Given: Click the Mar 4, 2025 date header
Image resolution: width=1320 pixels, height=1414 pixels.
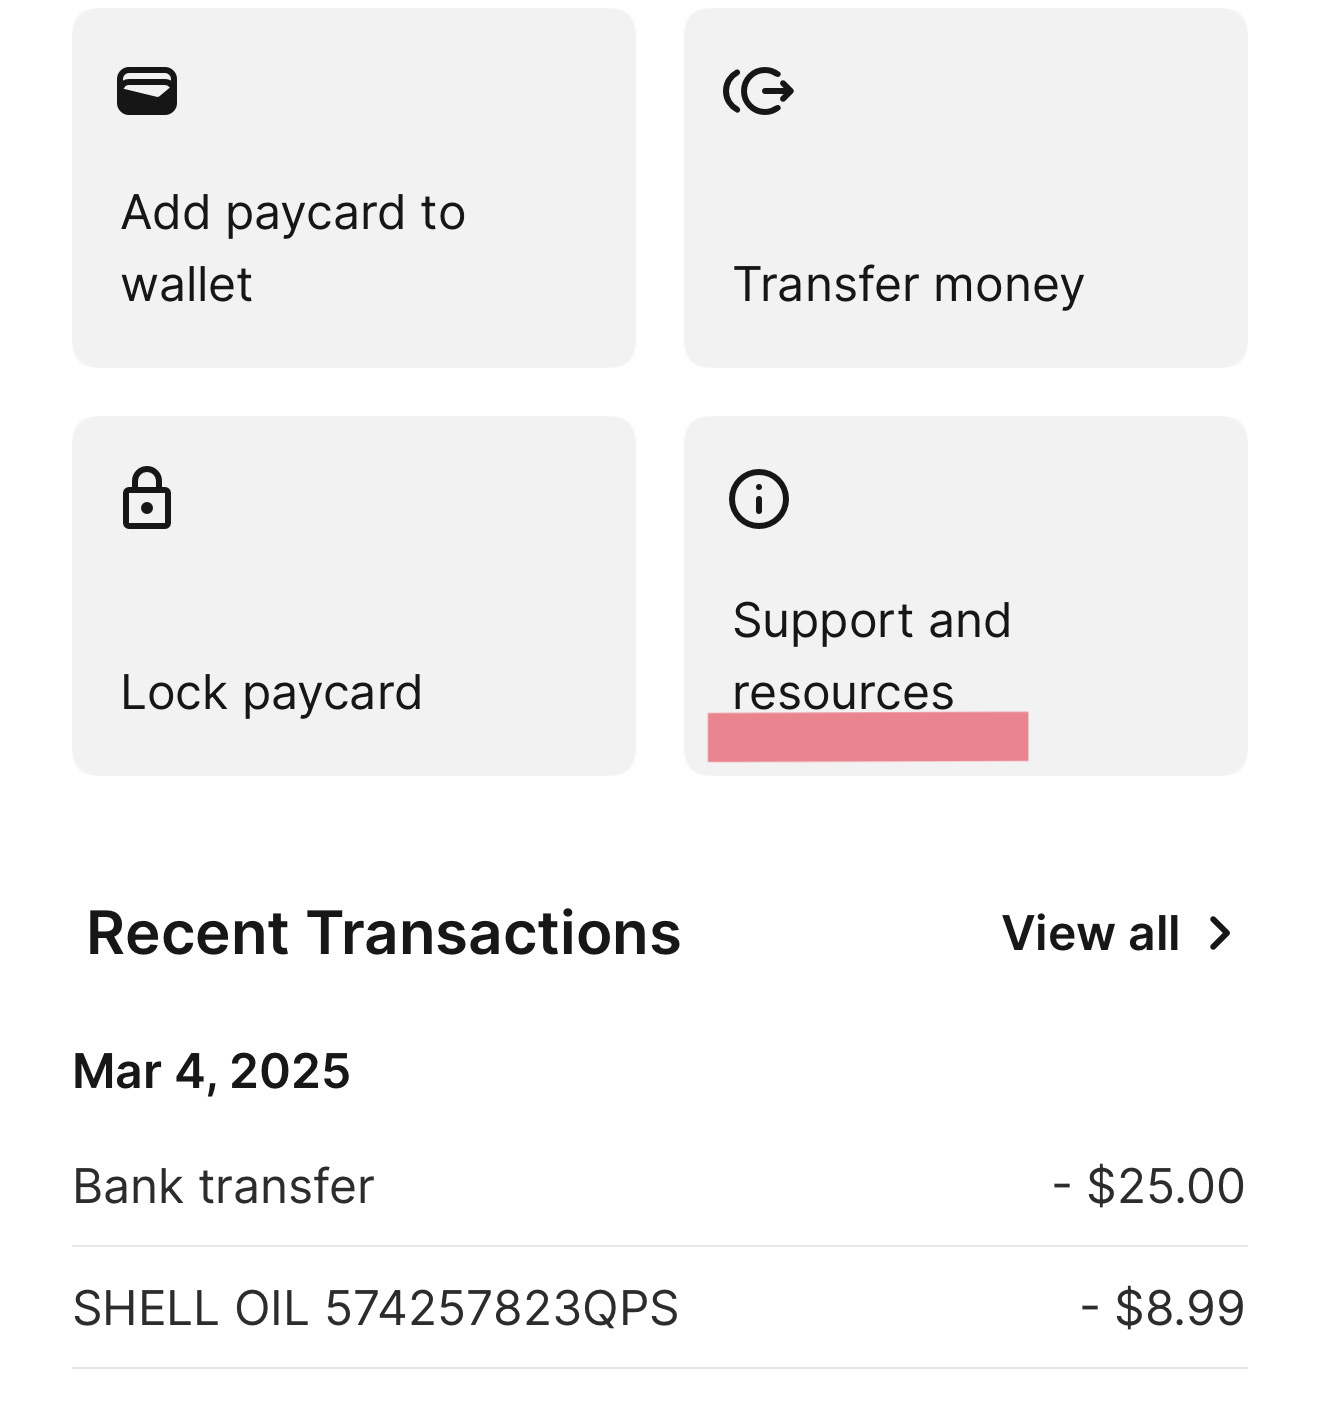Looking at the screenshot, I should 212,1071.
